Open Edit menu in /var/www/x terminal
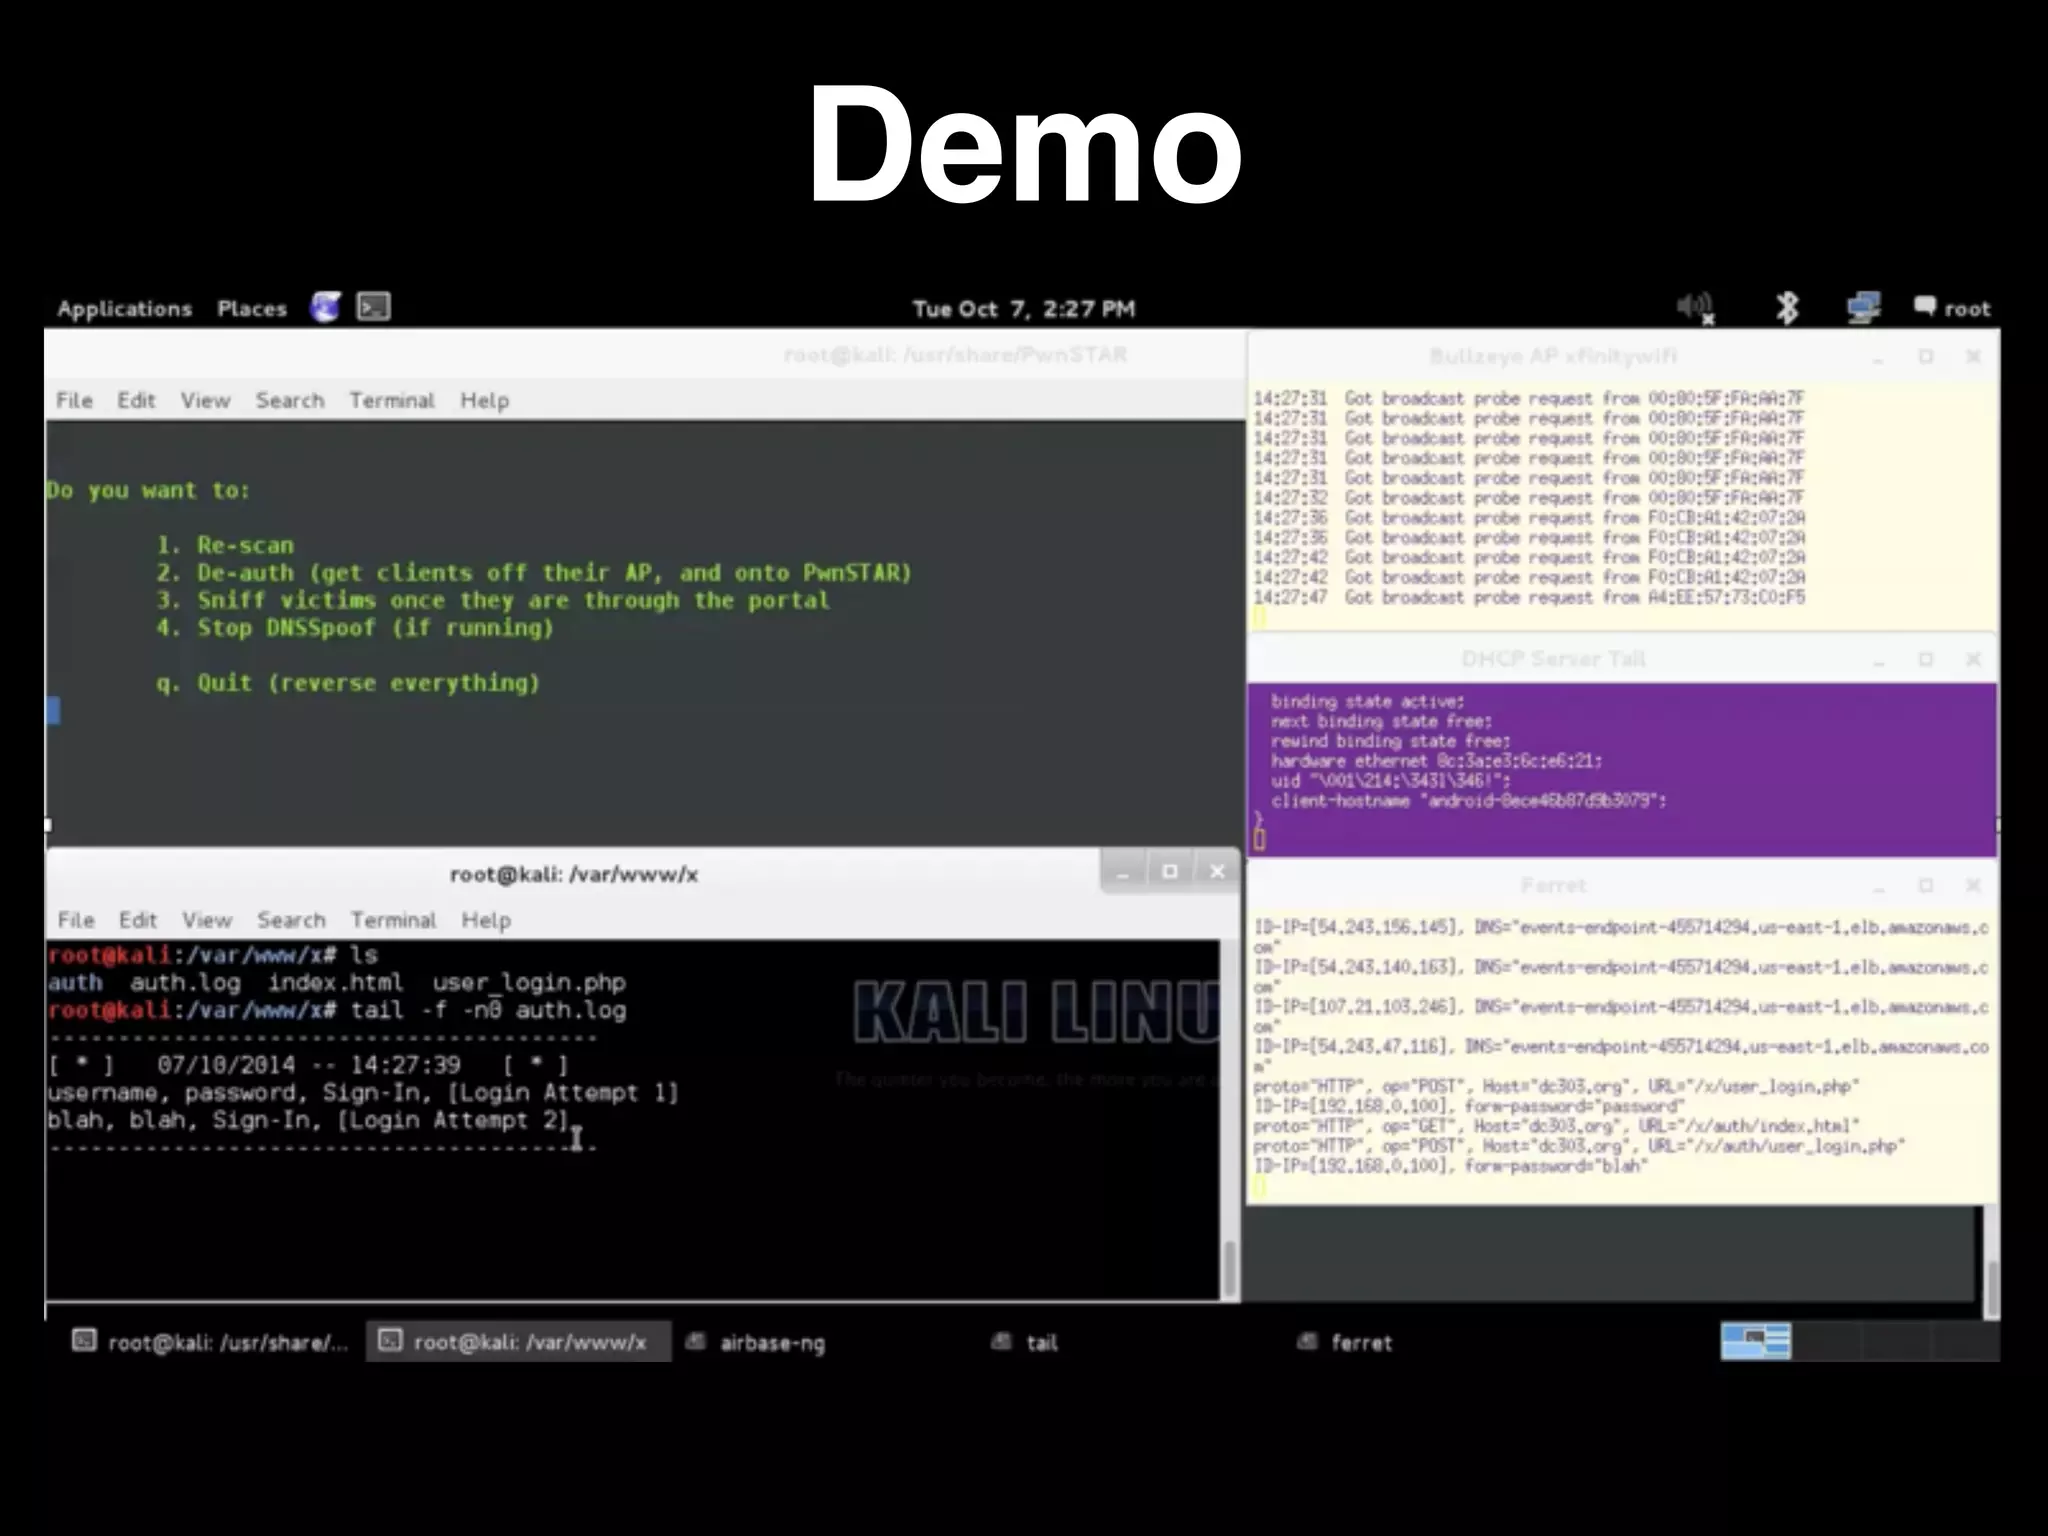2048x1536 pixels. pos(138,920)
